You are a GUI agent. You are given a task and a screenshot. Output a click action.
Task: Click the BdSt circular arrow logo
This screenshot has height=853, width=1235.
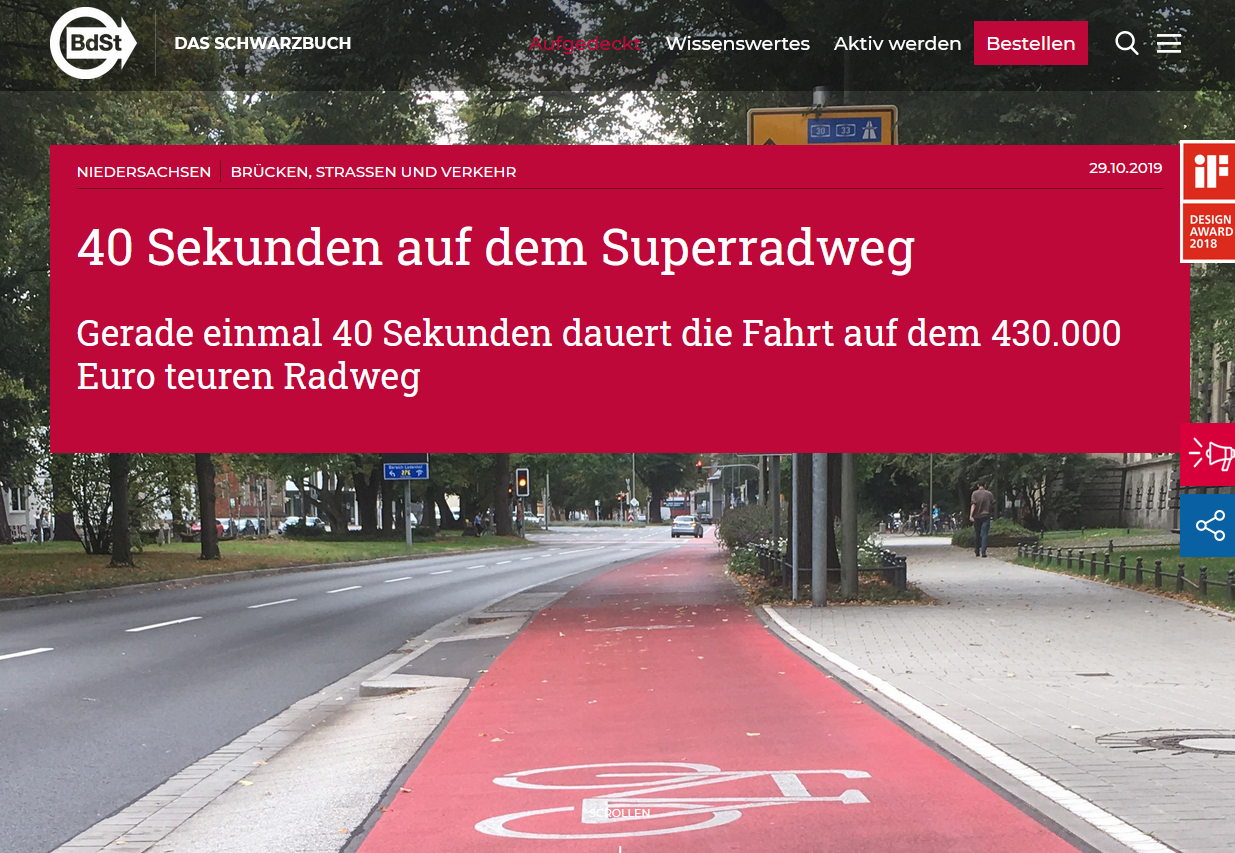pos(93,43)
